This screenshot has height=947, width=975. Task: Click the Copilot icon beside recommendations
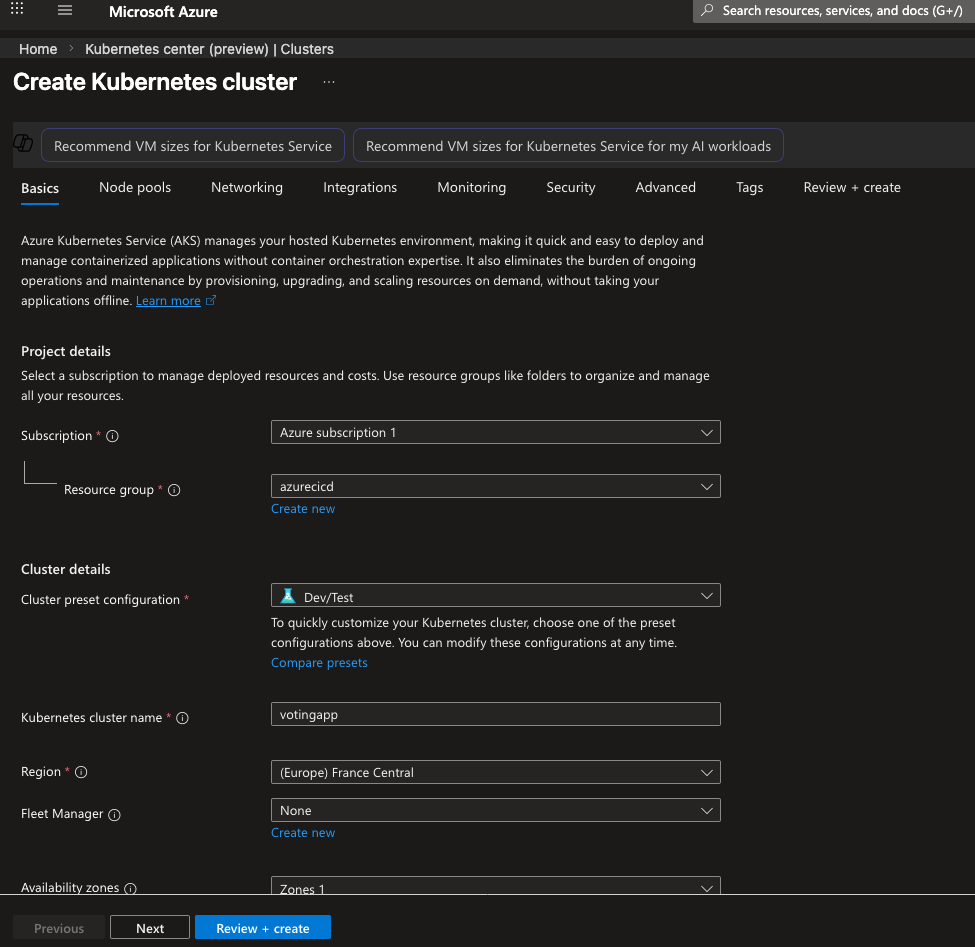point(23,144)
